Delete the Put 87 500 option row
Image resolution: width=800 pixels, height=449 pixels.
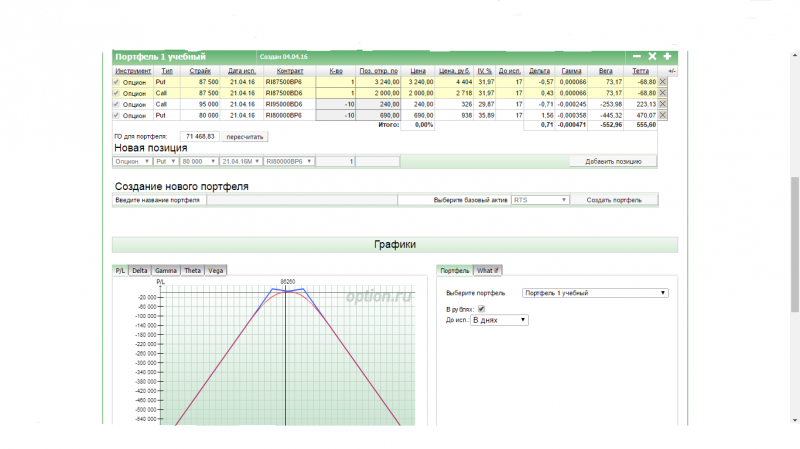click(662, 82)
